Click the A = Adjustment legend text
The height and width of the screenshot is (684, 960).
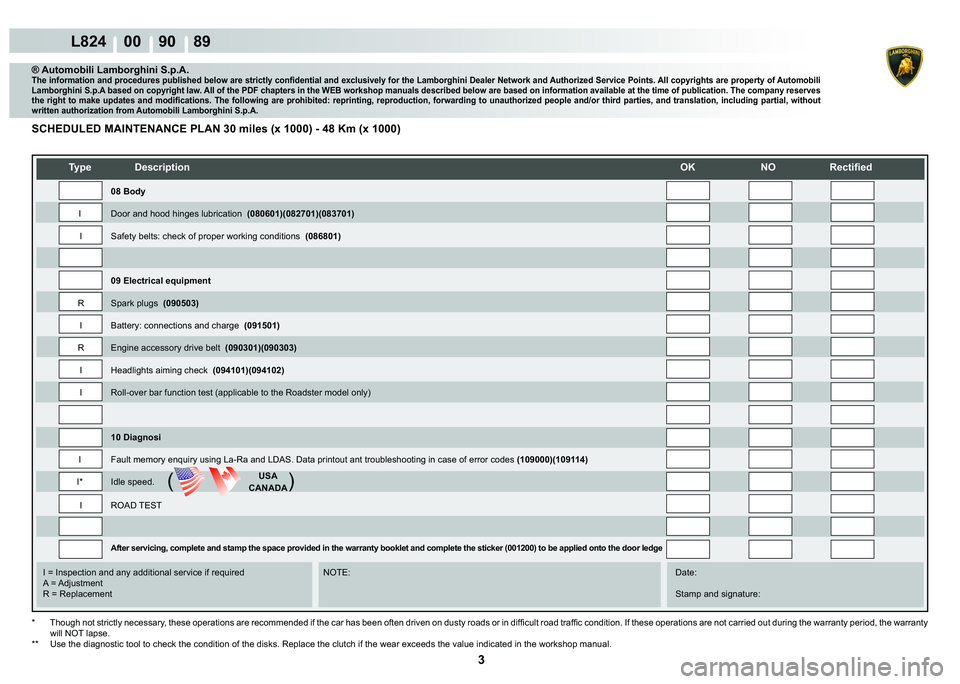[x=73, y=583]
